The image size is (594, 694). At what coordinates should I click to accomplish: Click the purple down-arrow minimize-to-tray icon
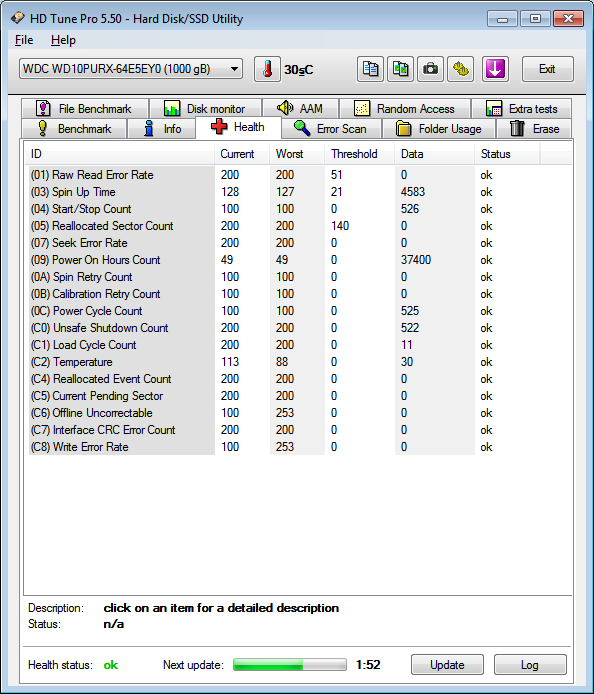(x=495, y=69)
